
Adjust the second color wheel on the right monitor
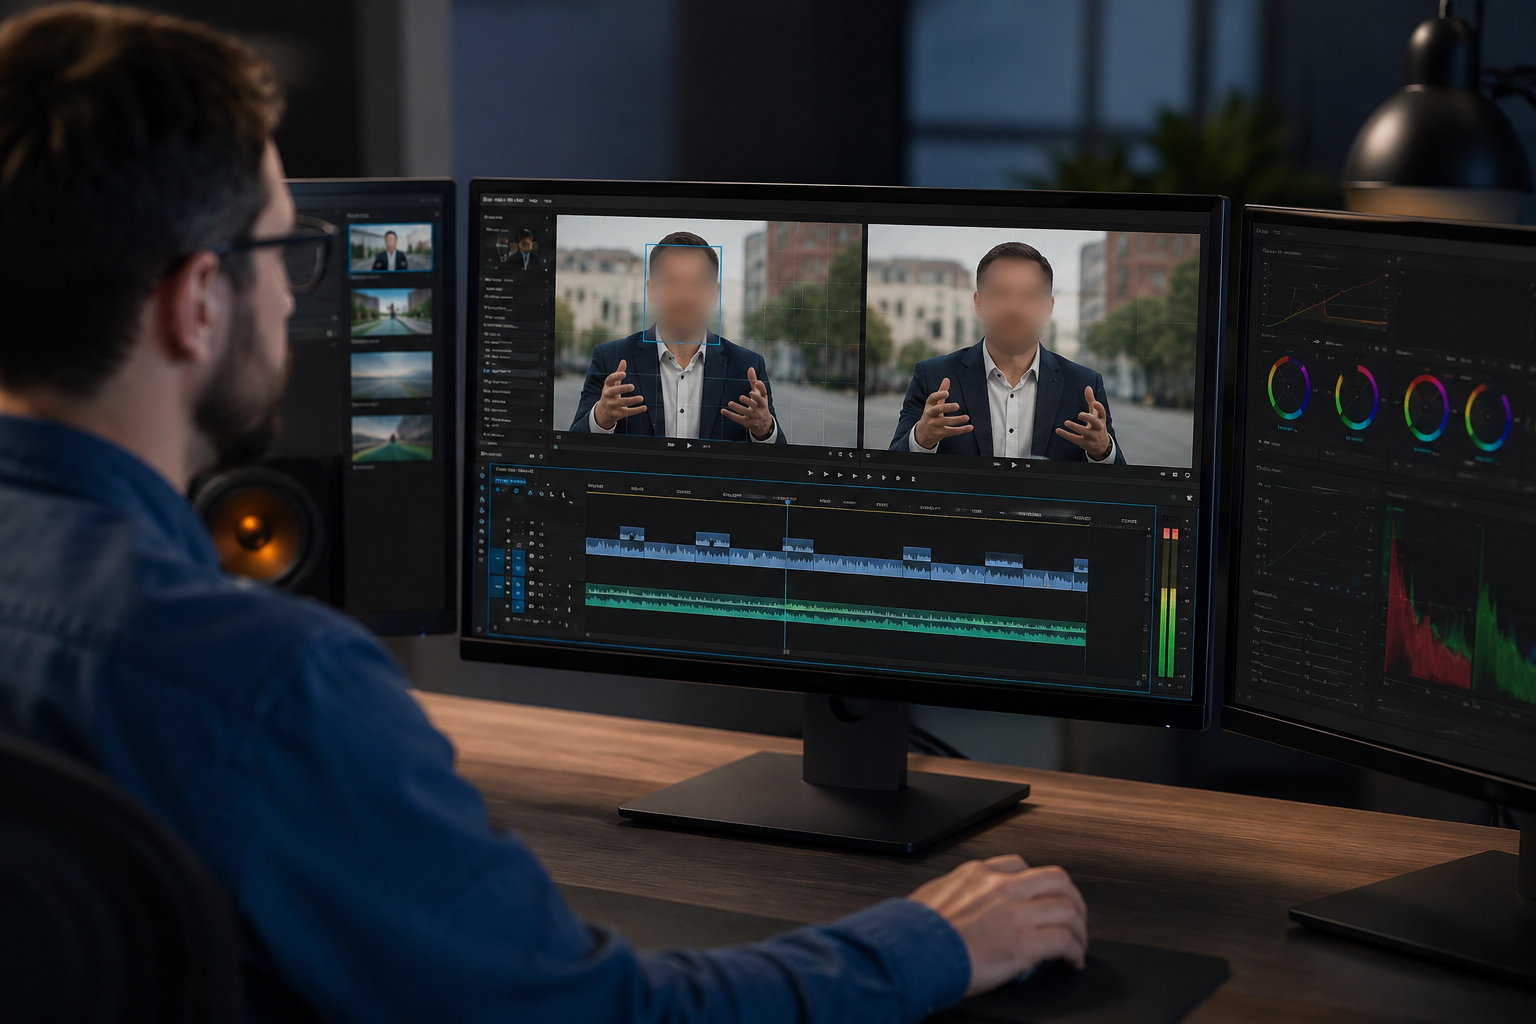(1356, 396)
